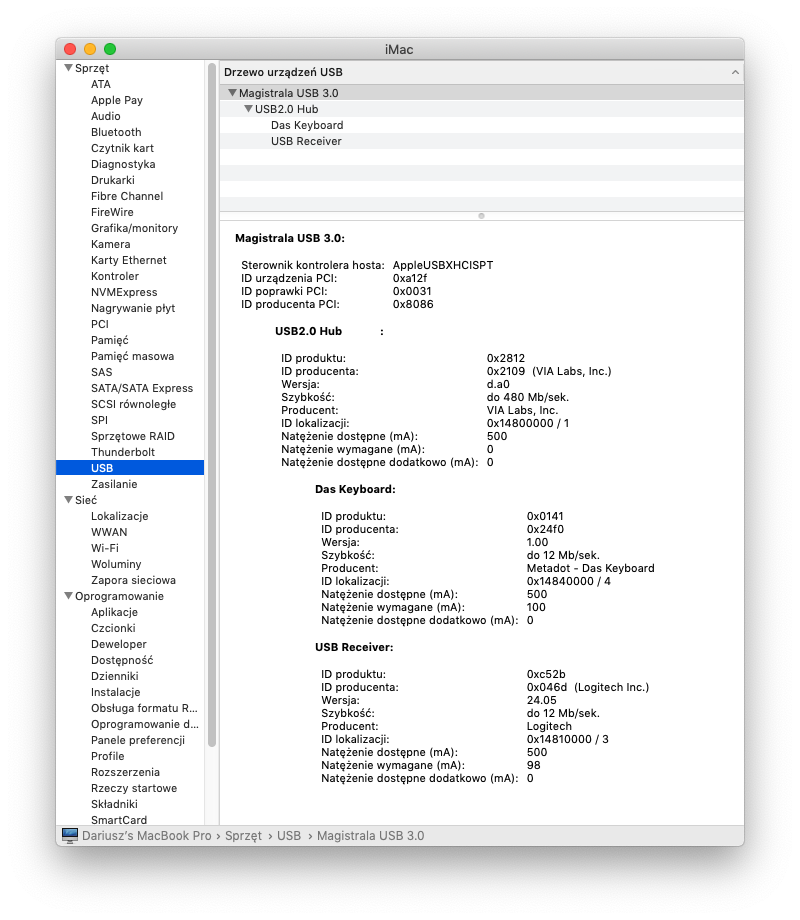Open Zasilanie in the hardware list
Image resolution: width=800 pixels, height=920 pixels.
click(114, 484)
